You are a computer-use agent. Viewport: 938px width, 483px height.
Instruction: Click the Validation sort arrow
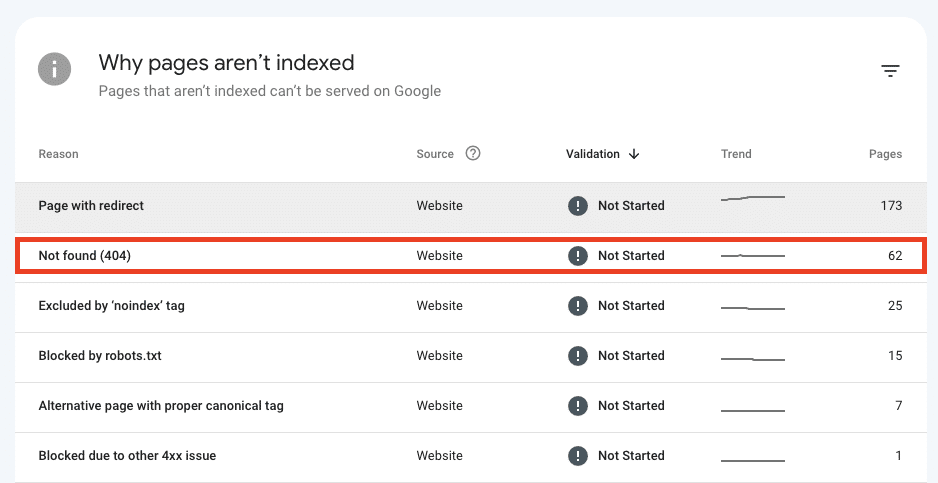tap(634, 154)
